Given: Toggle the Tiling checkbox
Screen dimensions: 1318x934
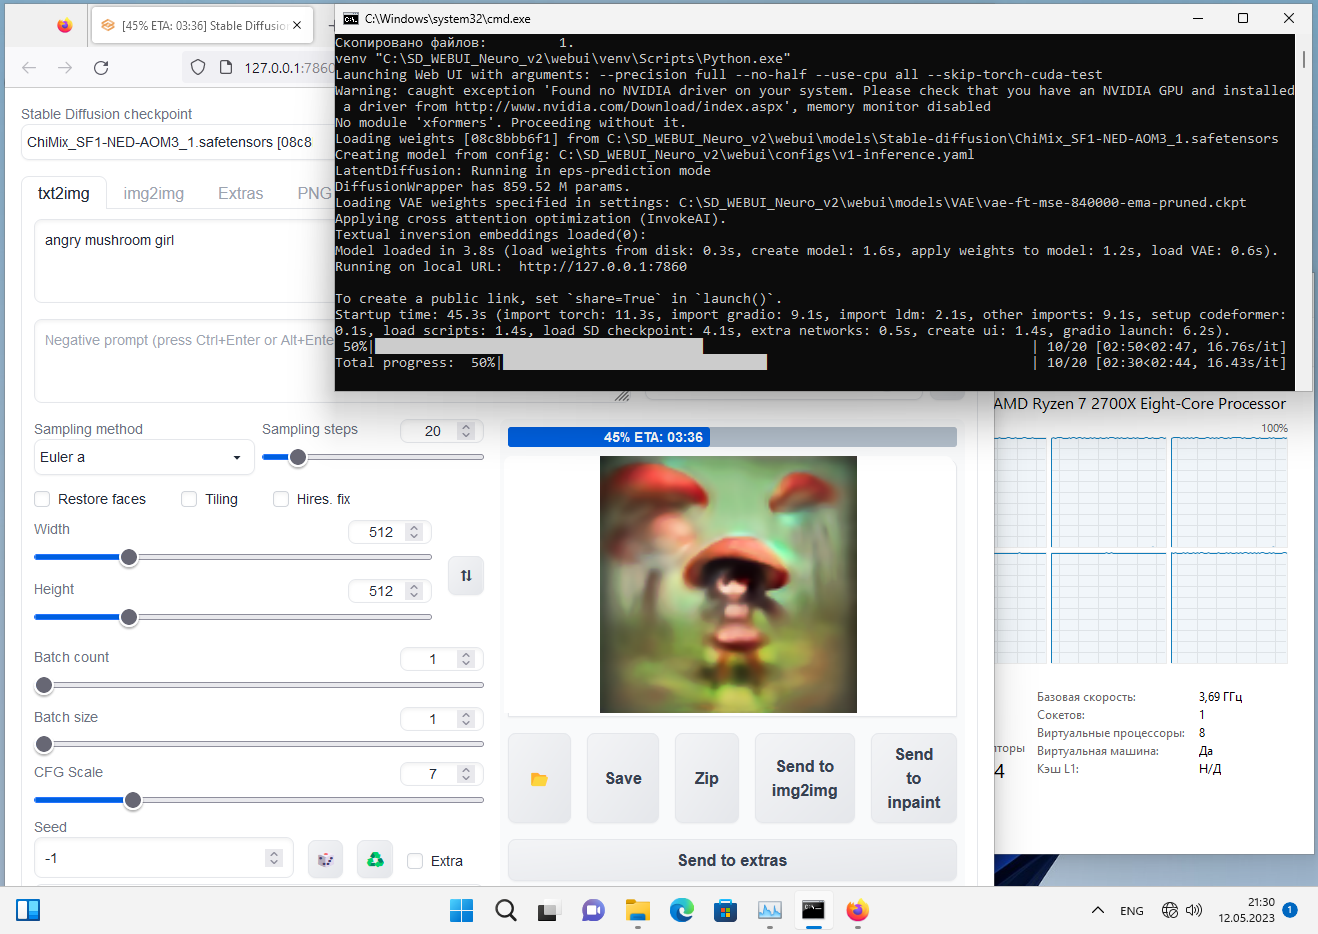Looking at the screenshot, I should coord(189,499).
